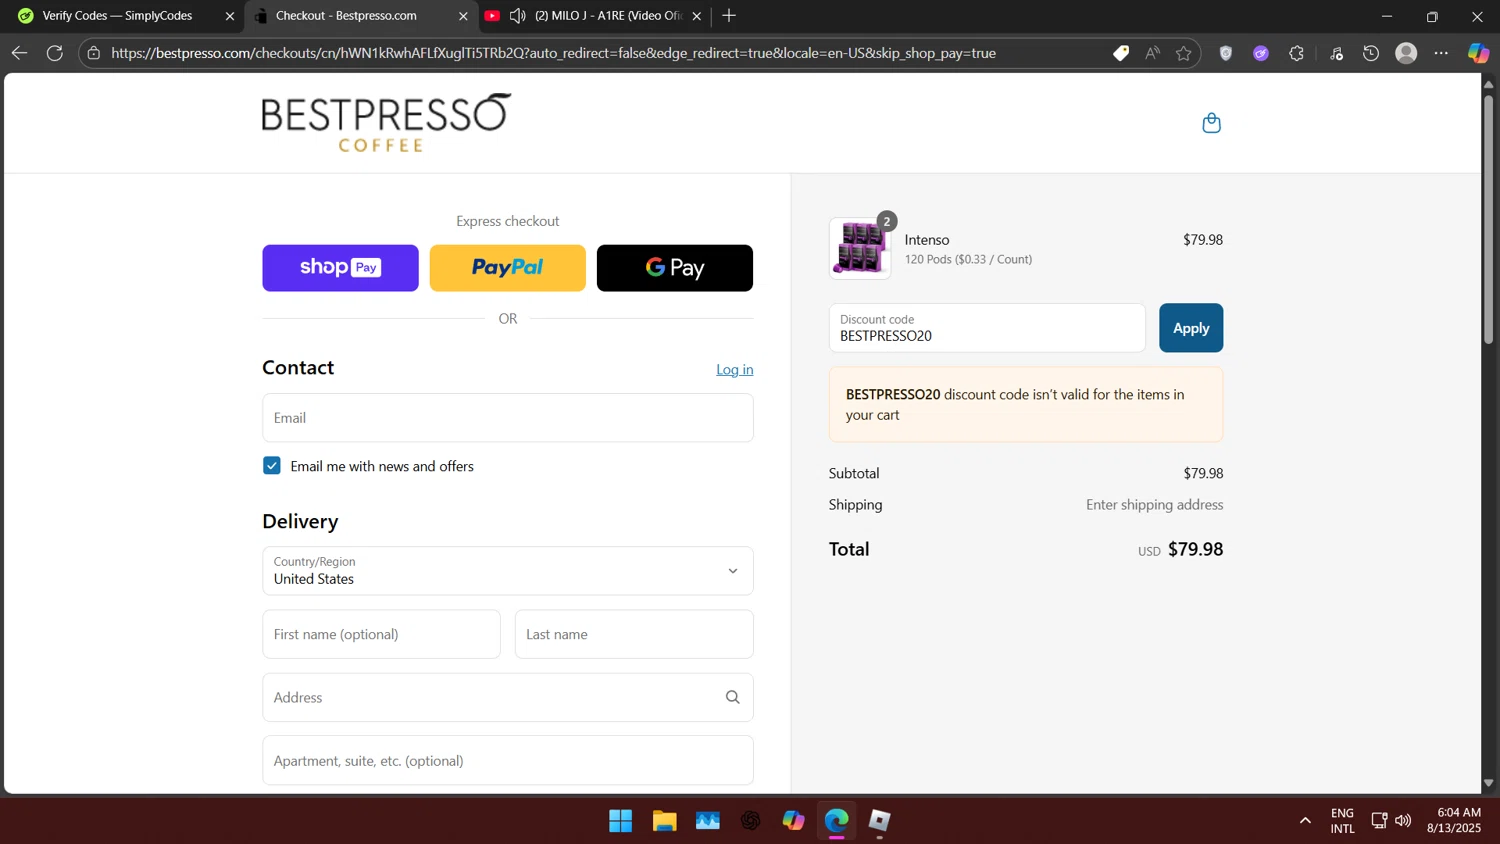The height and width of the screenshot is (844, 1500).
Task: Launch File Explorer from taskbar
Action: pyautogui.click(x=664, y=821)
